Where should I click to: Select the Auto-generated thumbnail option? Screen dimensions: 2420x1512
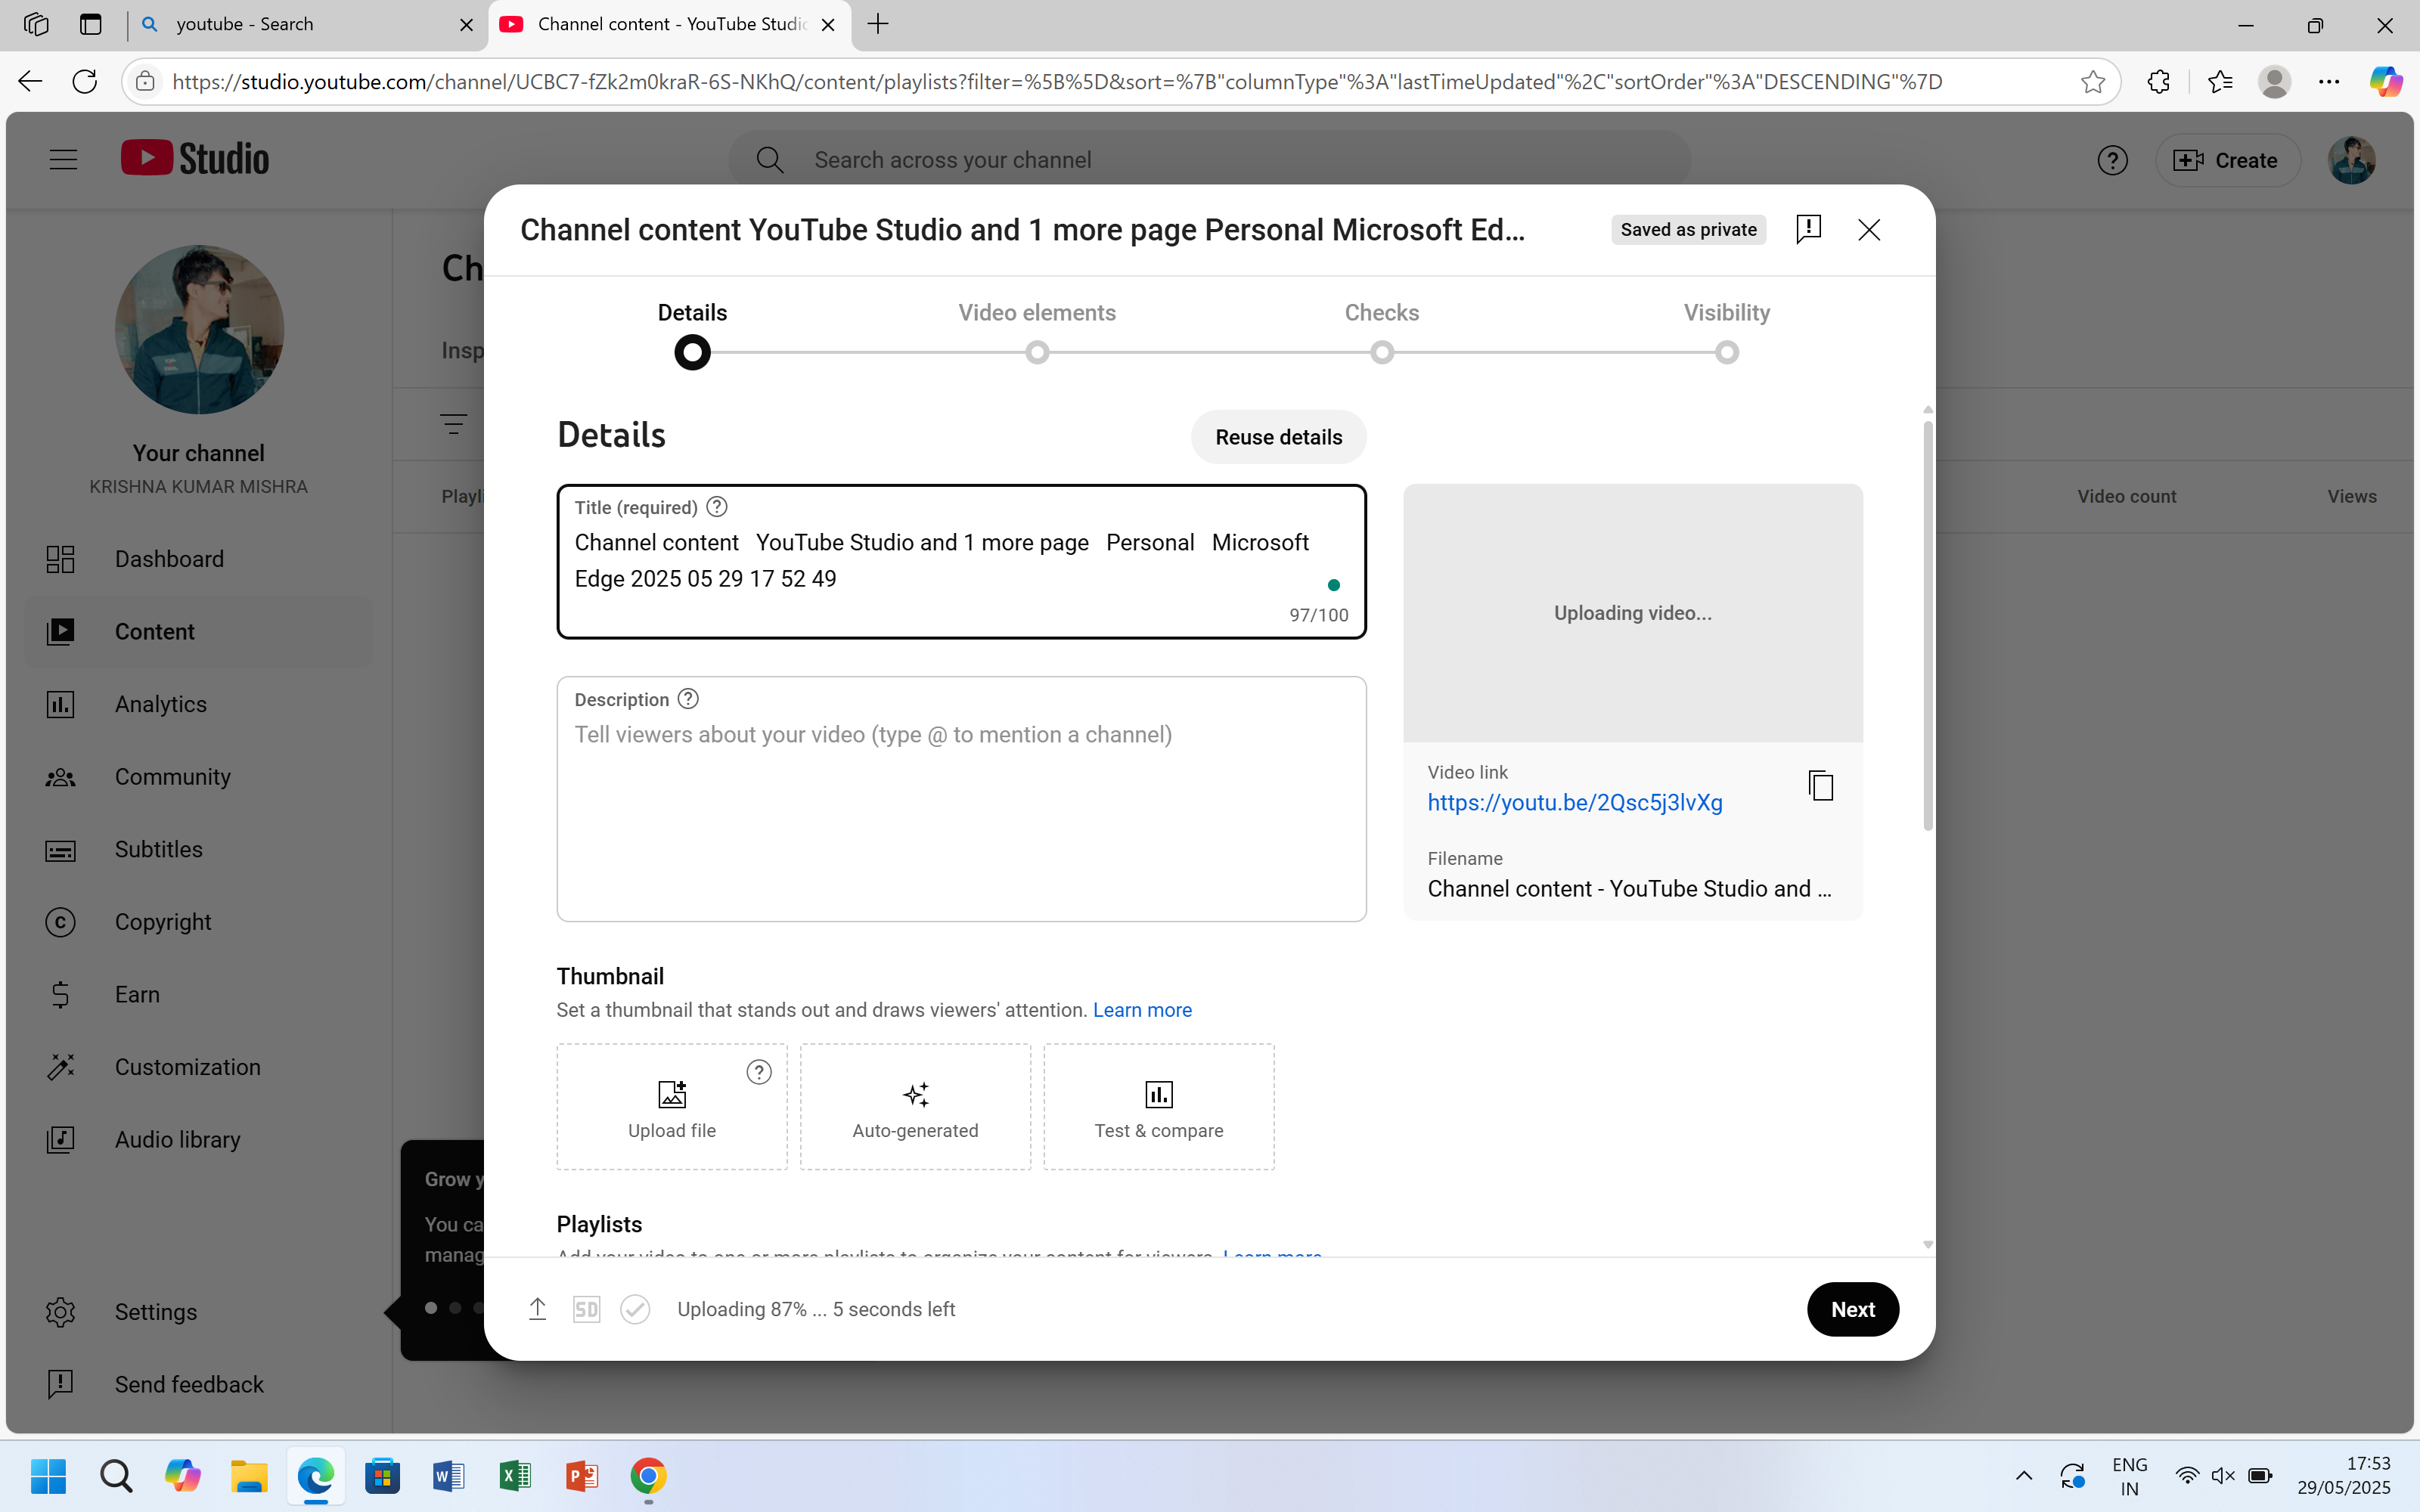[915, 1107]
